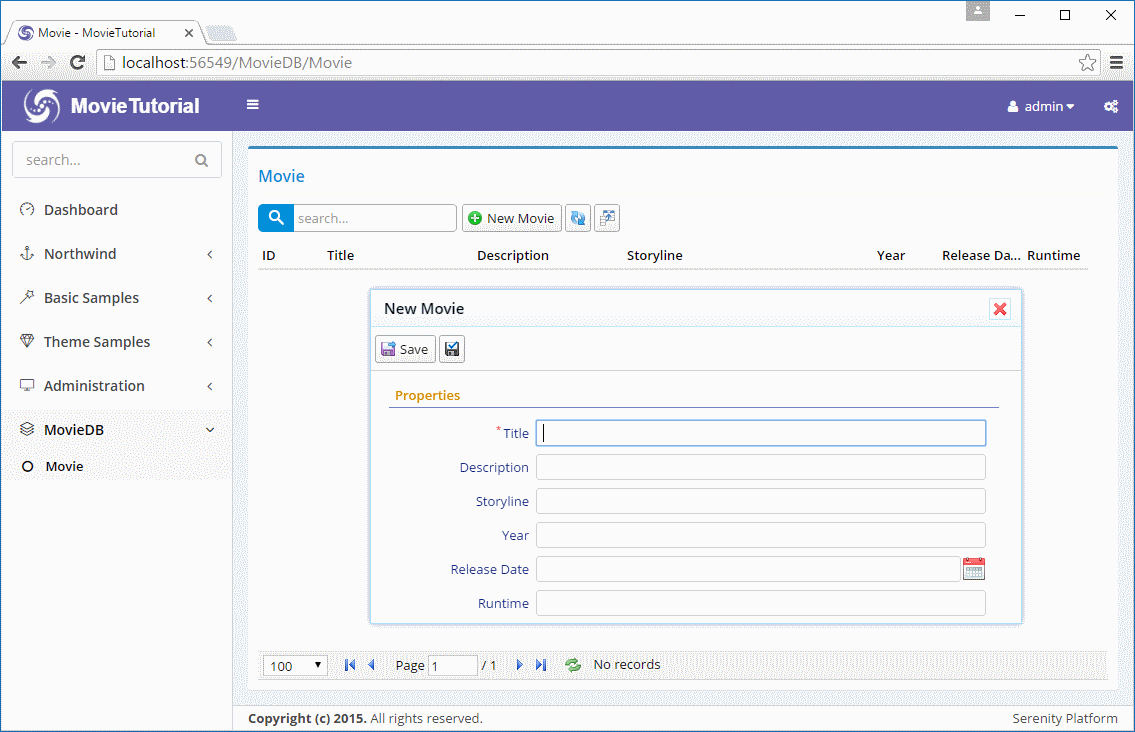
Task: Open the admin user dropdown
Action: pyautogui.click(x=1041, y=106)
